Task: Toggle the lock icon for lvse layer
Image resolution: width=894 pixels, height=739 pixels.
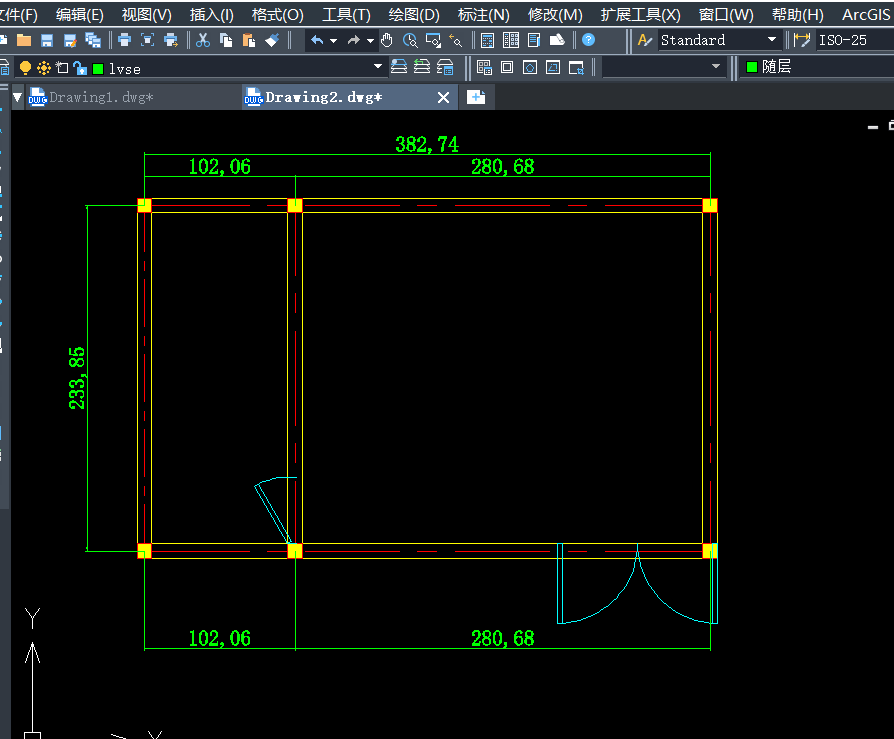Action: click(80, 68)
